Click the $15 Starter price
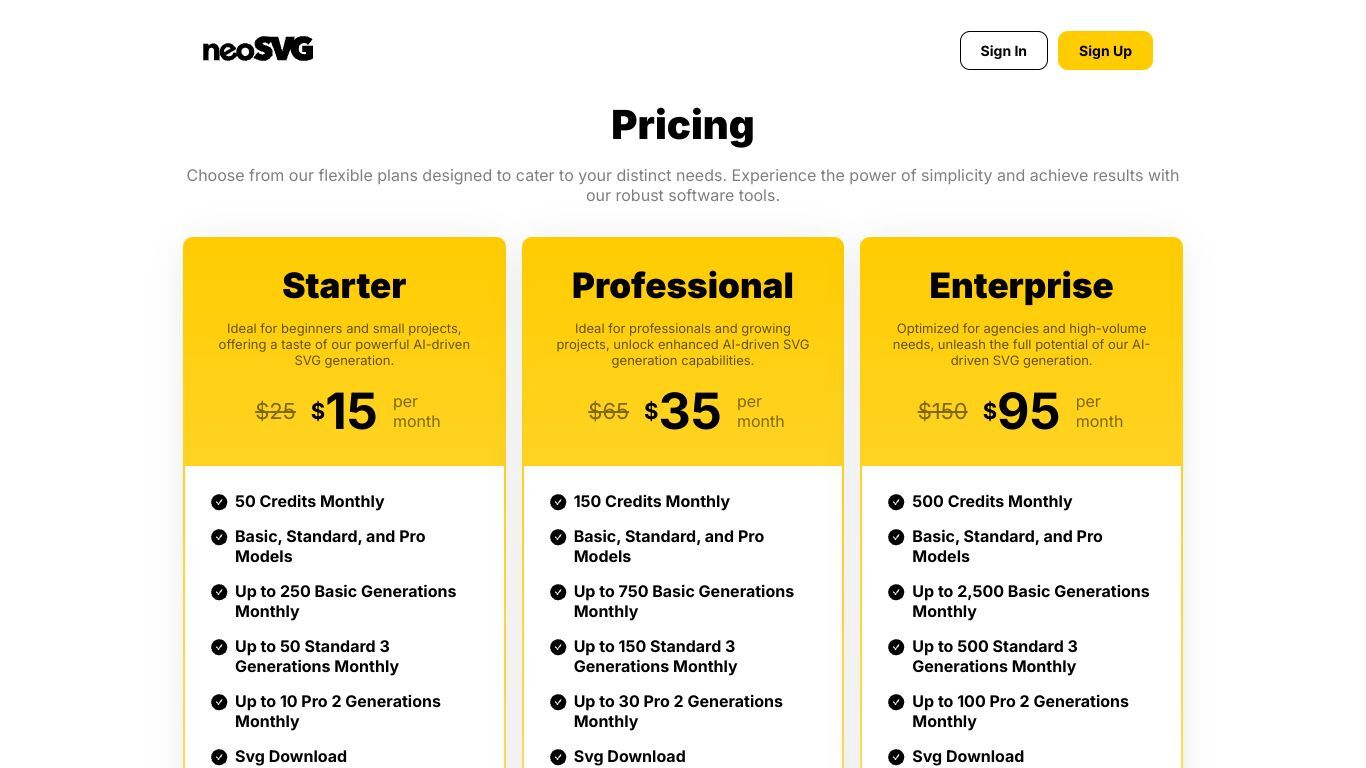 point(344,411)
